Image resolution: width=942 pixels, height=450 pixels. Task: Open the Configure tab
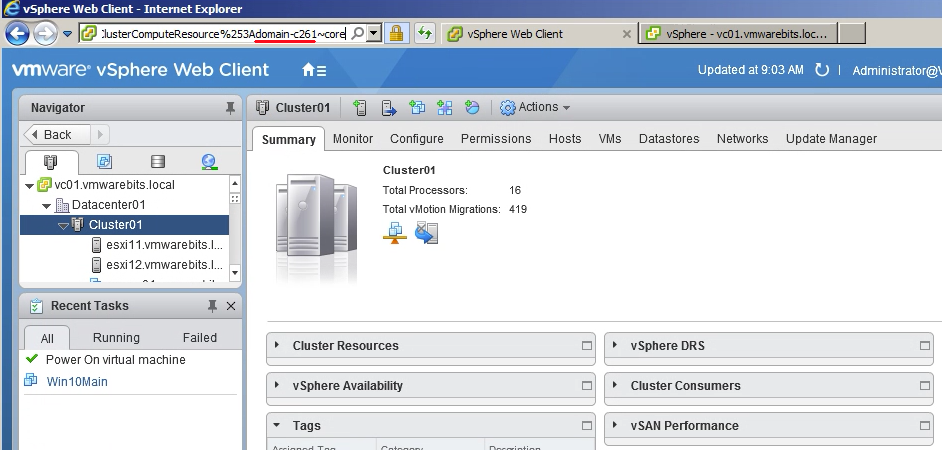417,139
